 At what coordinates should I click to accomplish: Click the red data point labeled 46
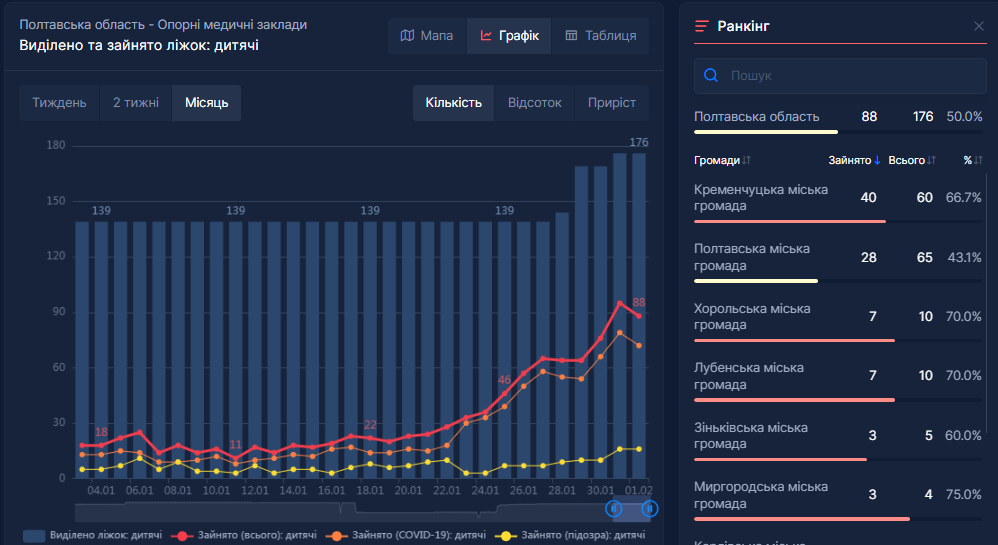504,393
